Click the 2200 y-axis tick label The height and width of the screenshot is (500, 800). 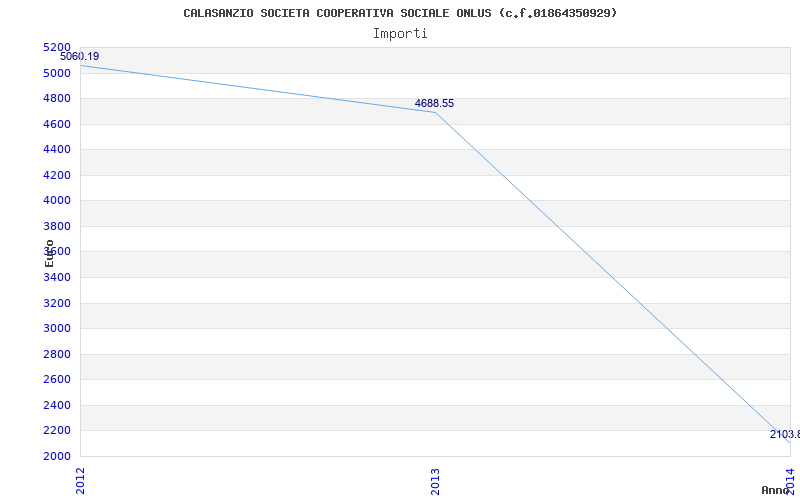(x=57, y=431)
